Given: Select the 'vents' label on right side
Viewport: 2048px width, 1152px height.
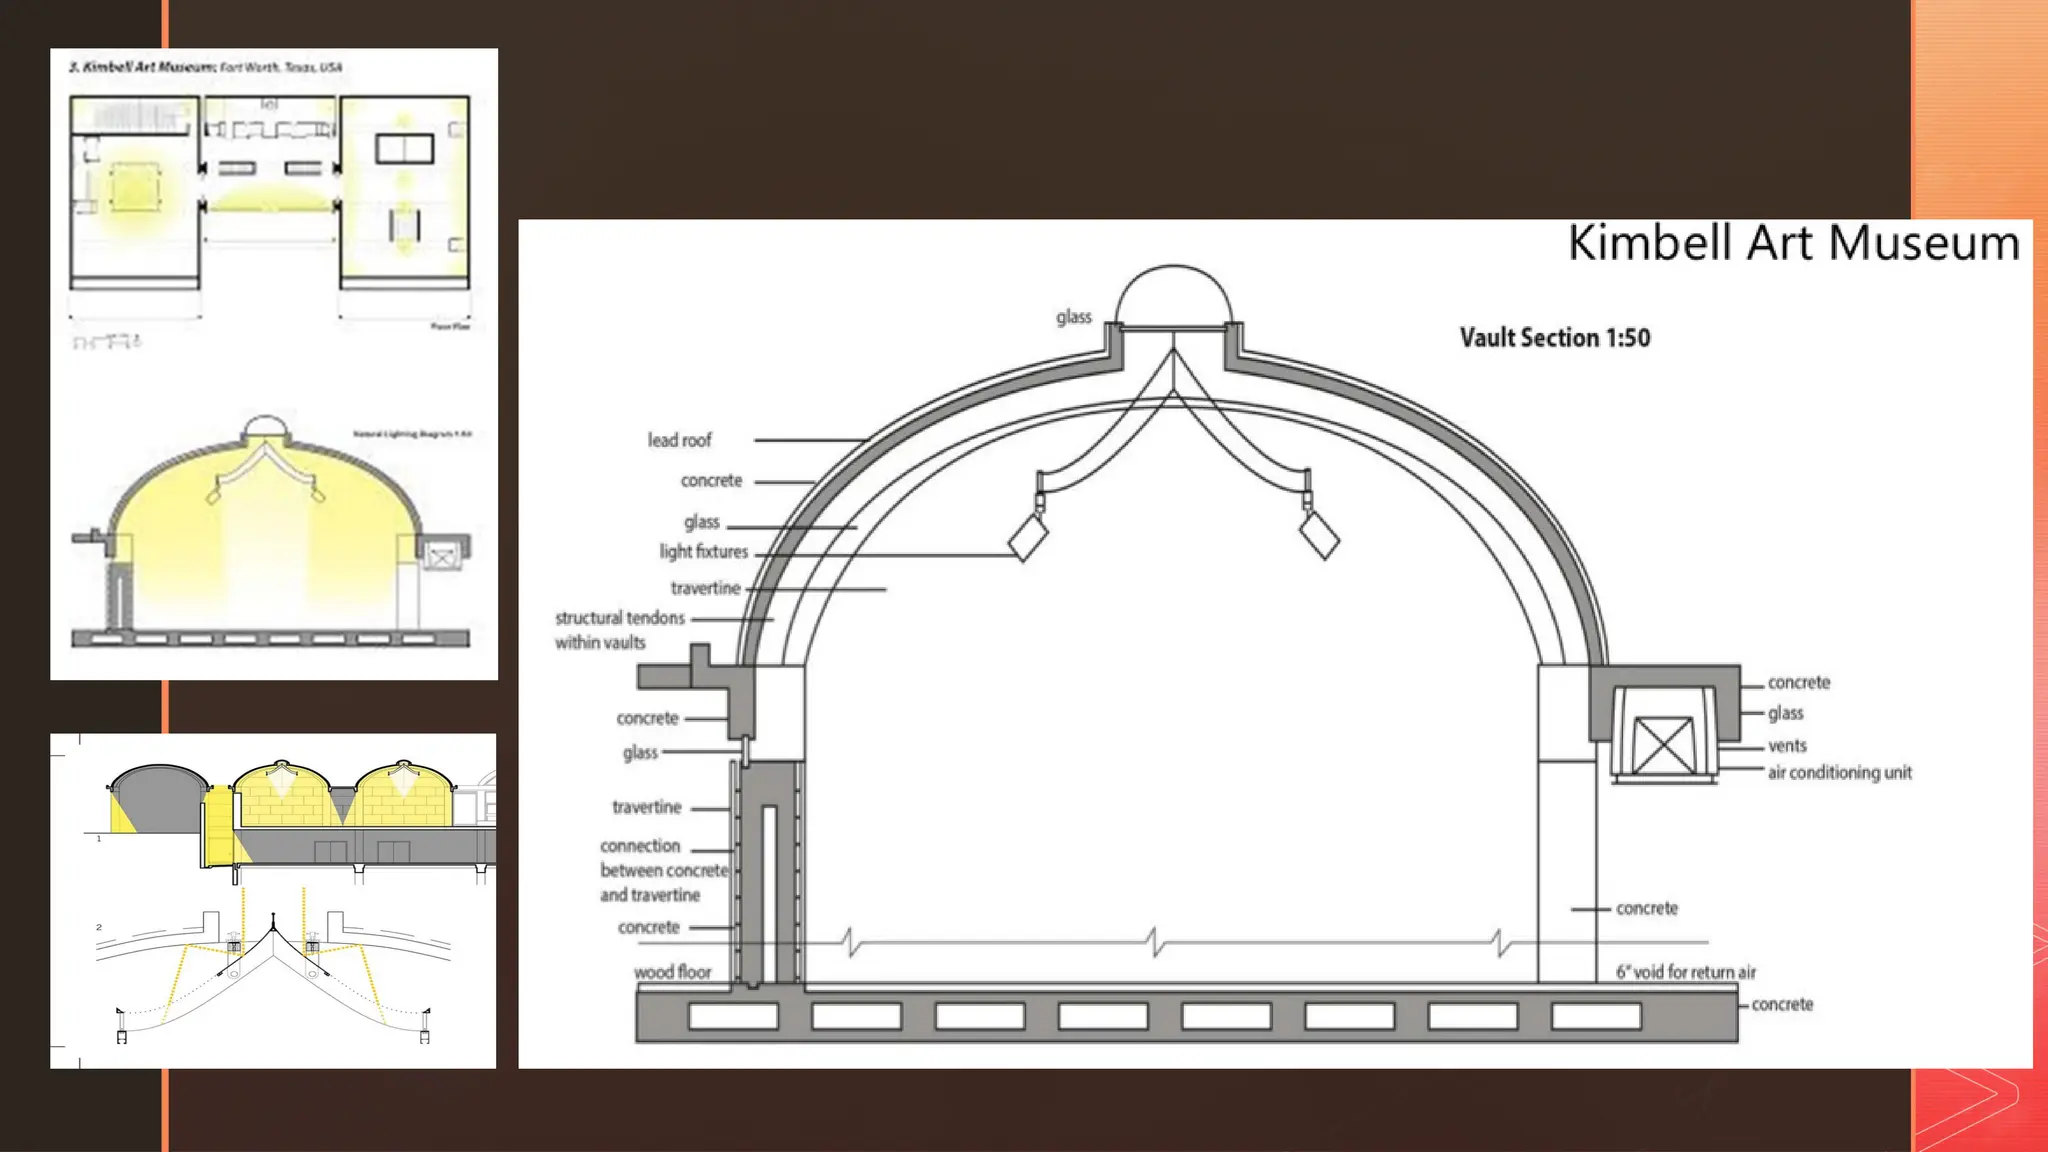Looking at the screenshot, I should pos(1786,746).
